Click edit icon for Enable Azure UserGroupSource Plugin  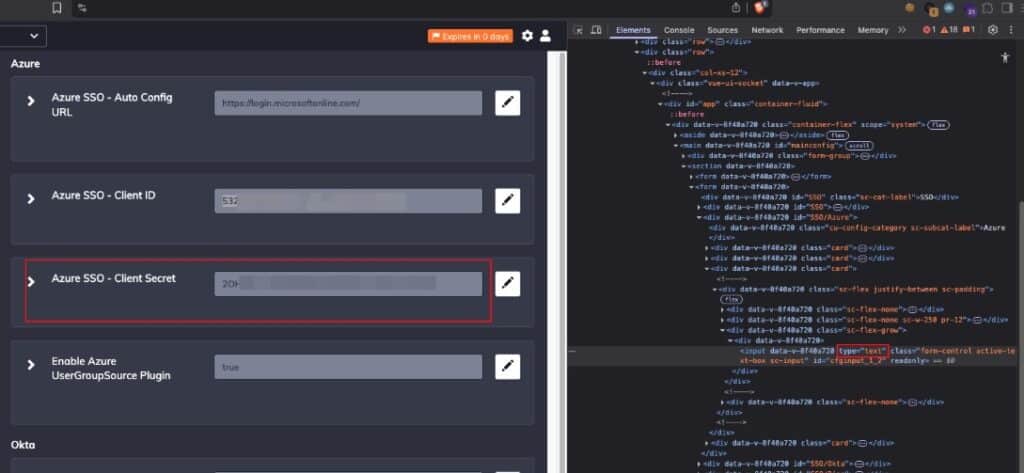507,367
